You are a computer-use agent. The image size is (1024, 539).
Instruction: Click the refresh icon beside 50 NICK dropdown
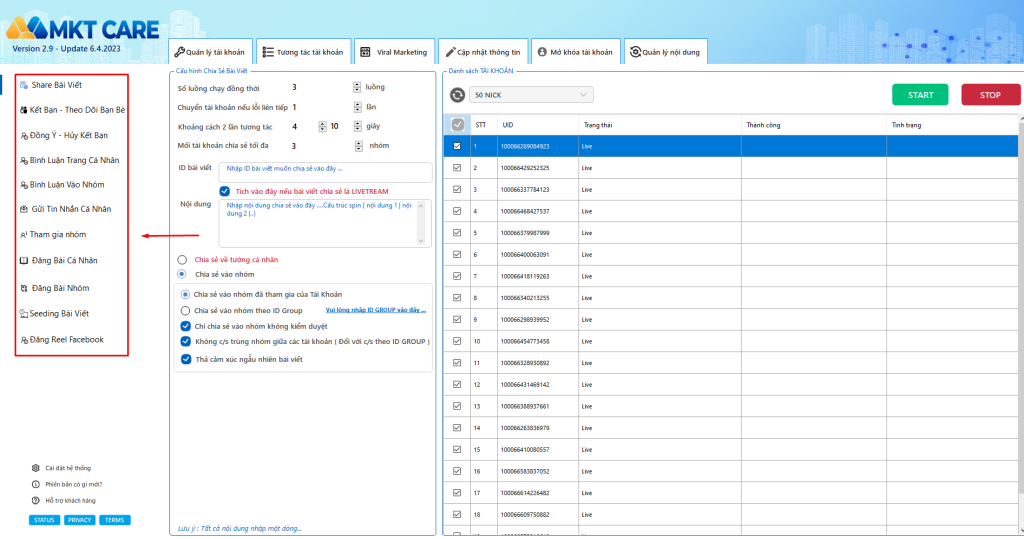(x=457, y=95)
